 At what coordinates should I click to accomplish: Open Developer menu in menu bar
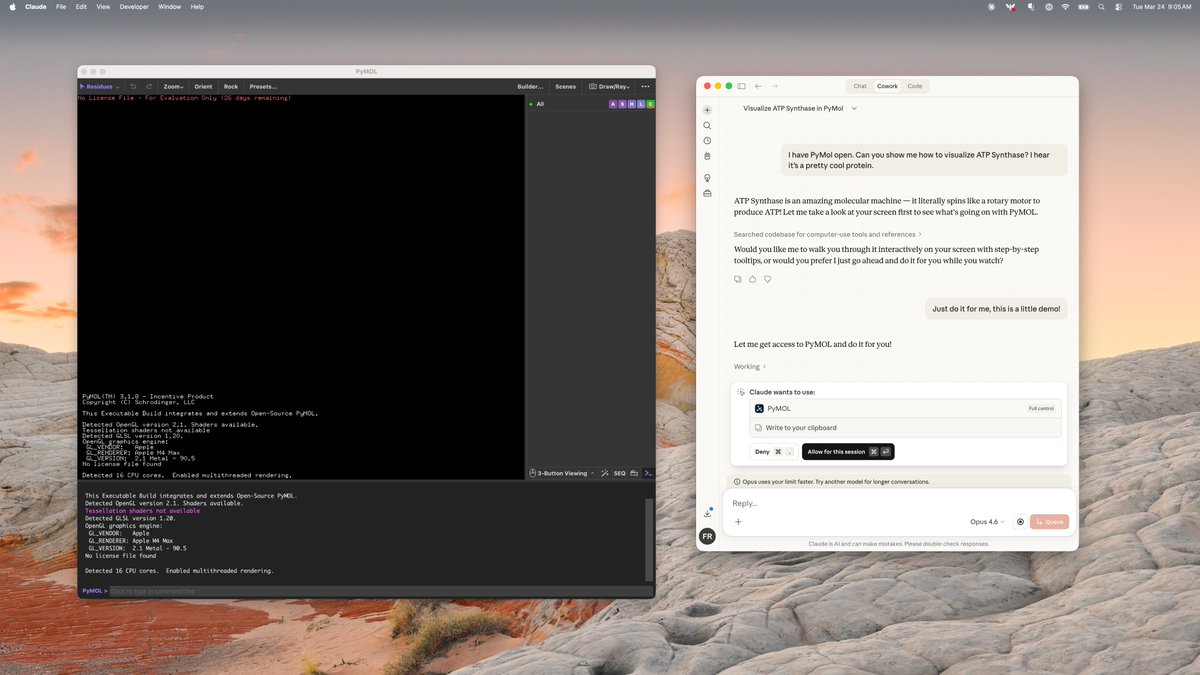coord(134,6)
